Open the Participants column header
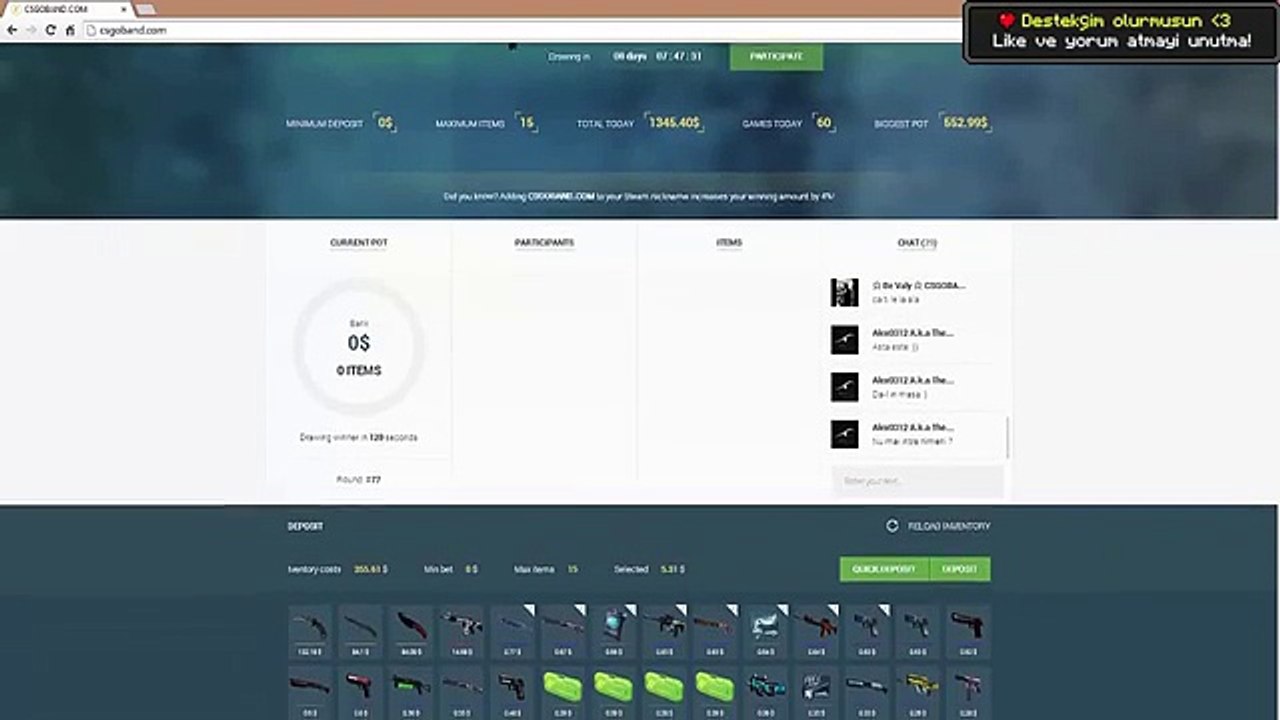The image size is (1280, 720). pyautogui.click(x=544, y=243)
